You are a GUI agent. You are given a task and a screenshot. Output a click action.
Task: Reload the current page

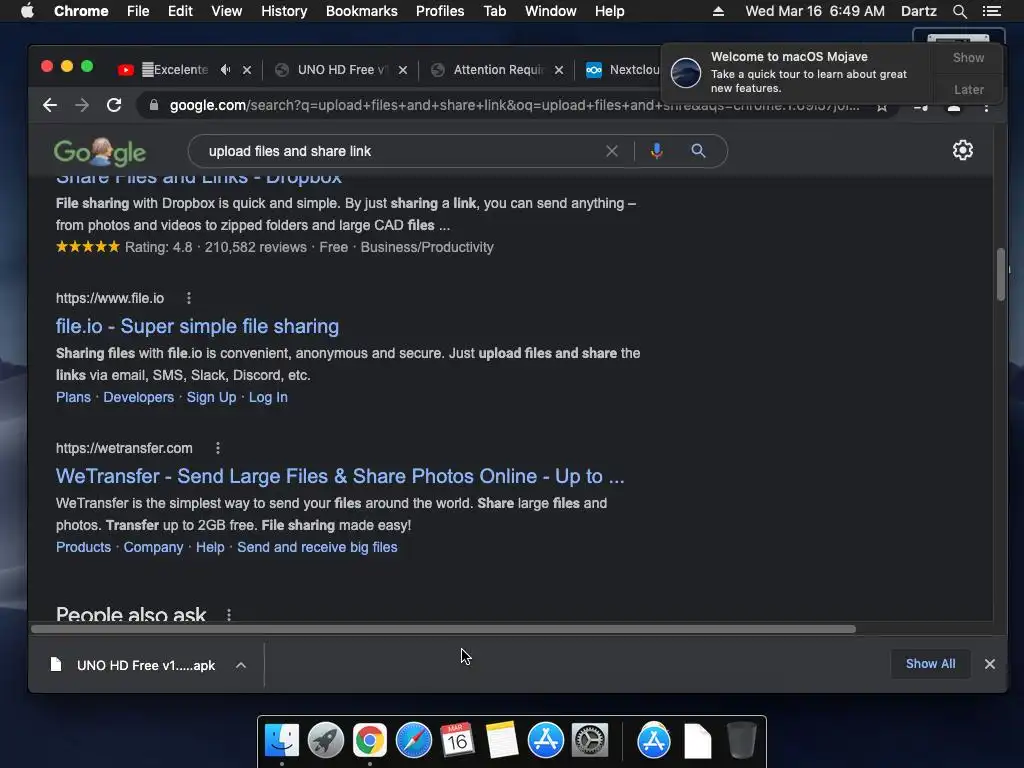(114, 105)
